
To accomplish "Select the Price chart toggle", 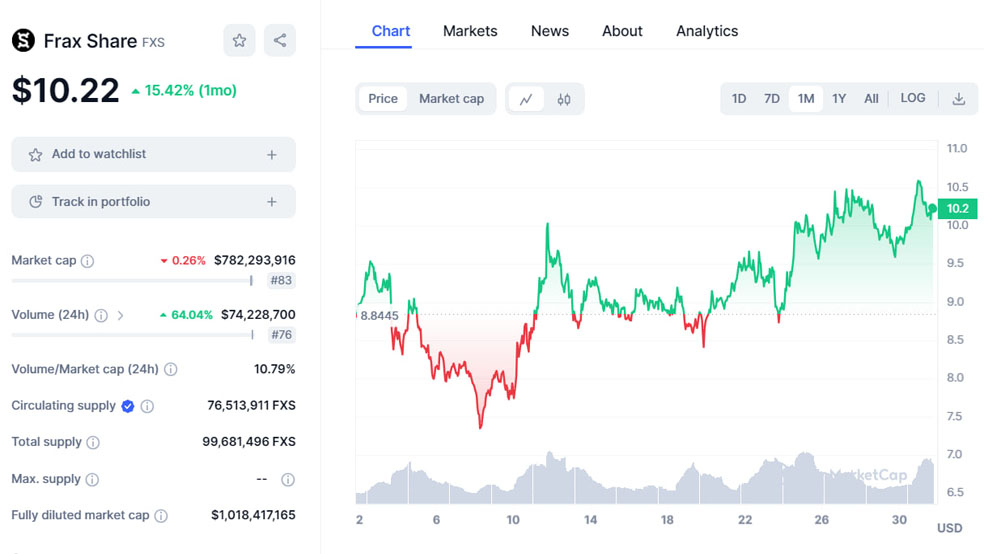I will coord(383,99).
